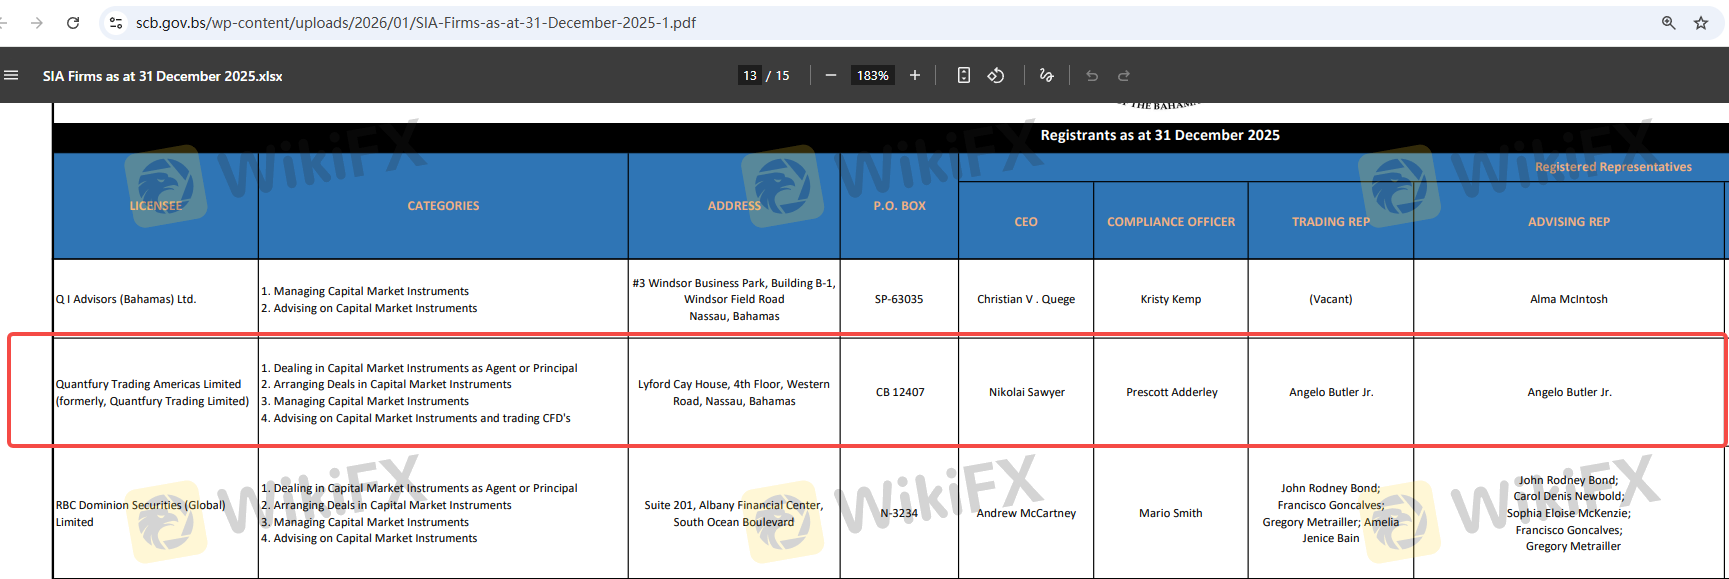Screen dimensions: 1729x579
Task: Click the ADVISING REP column header
Action: [x=1569, y=222]
